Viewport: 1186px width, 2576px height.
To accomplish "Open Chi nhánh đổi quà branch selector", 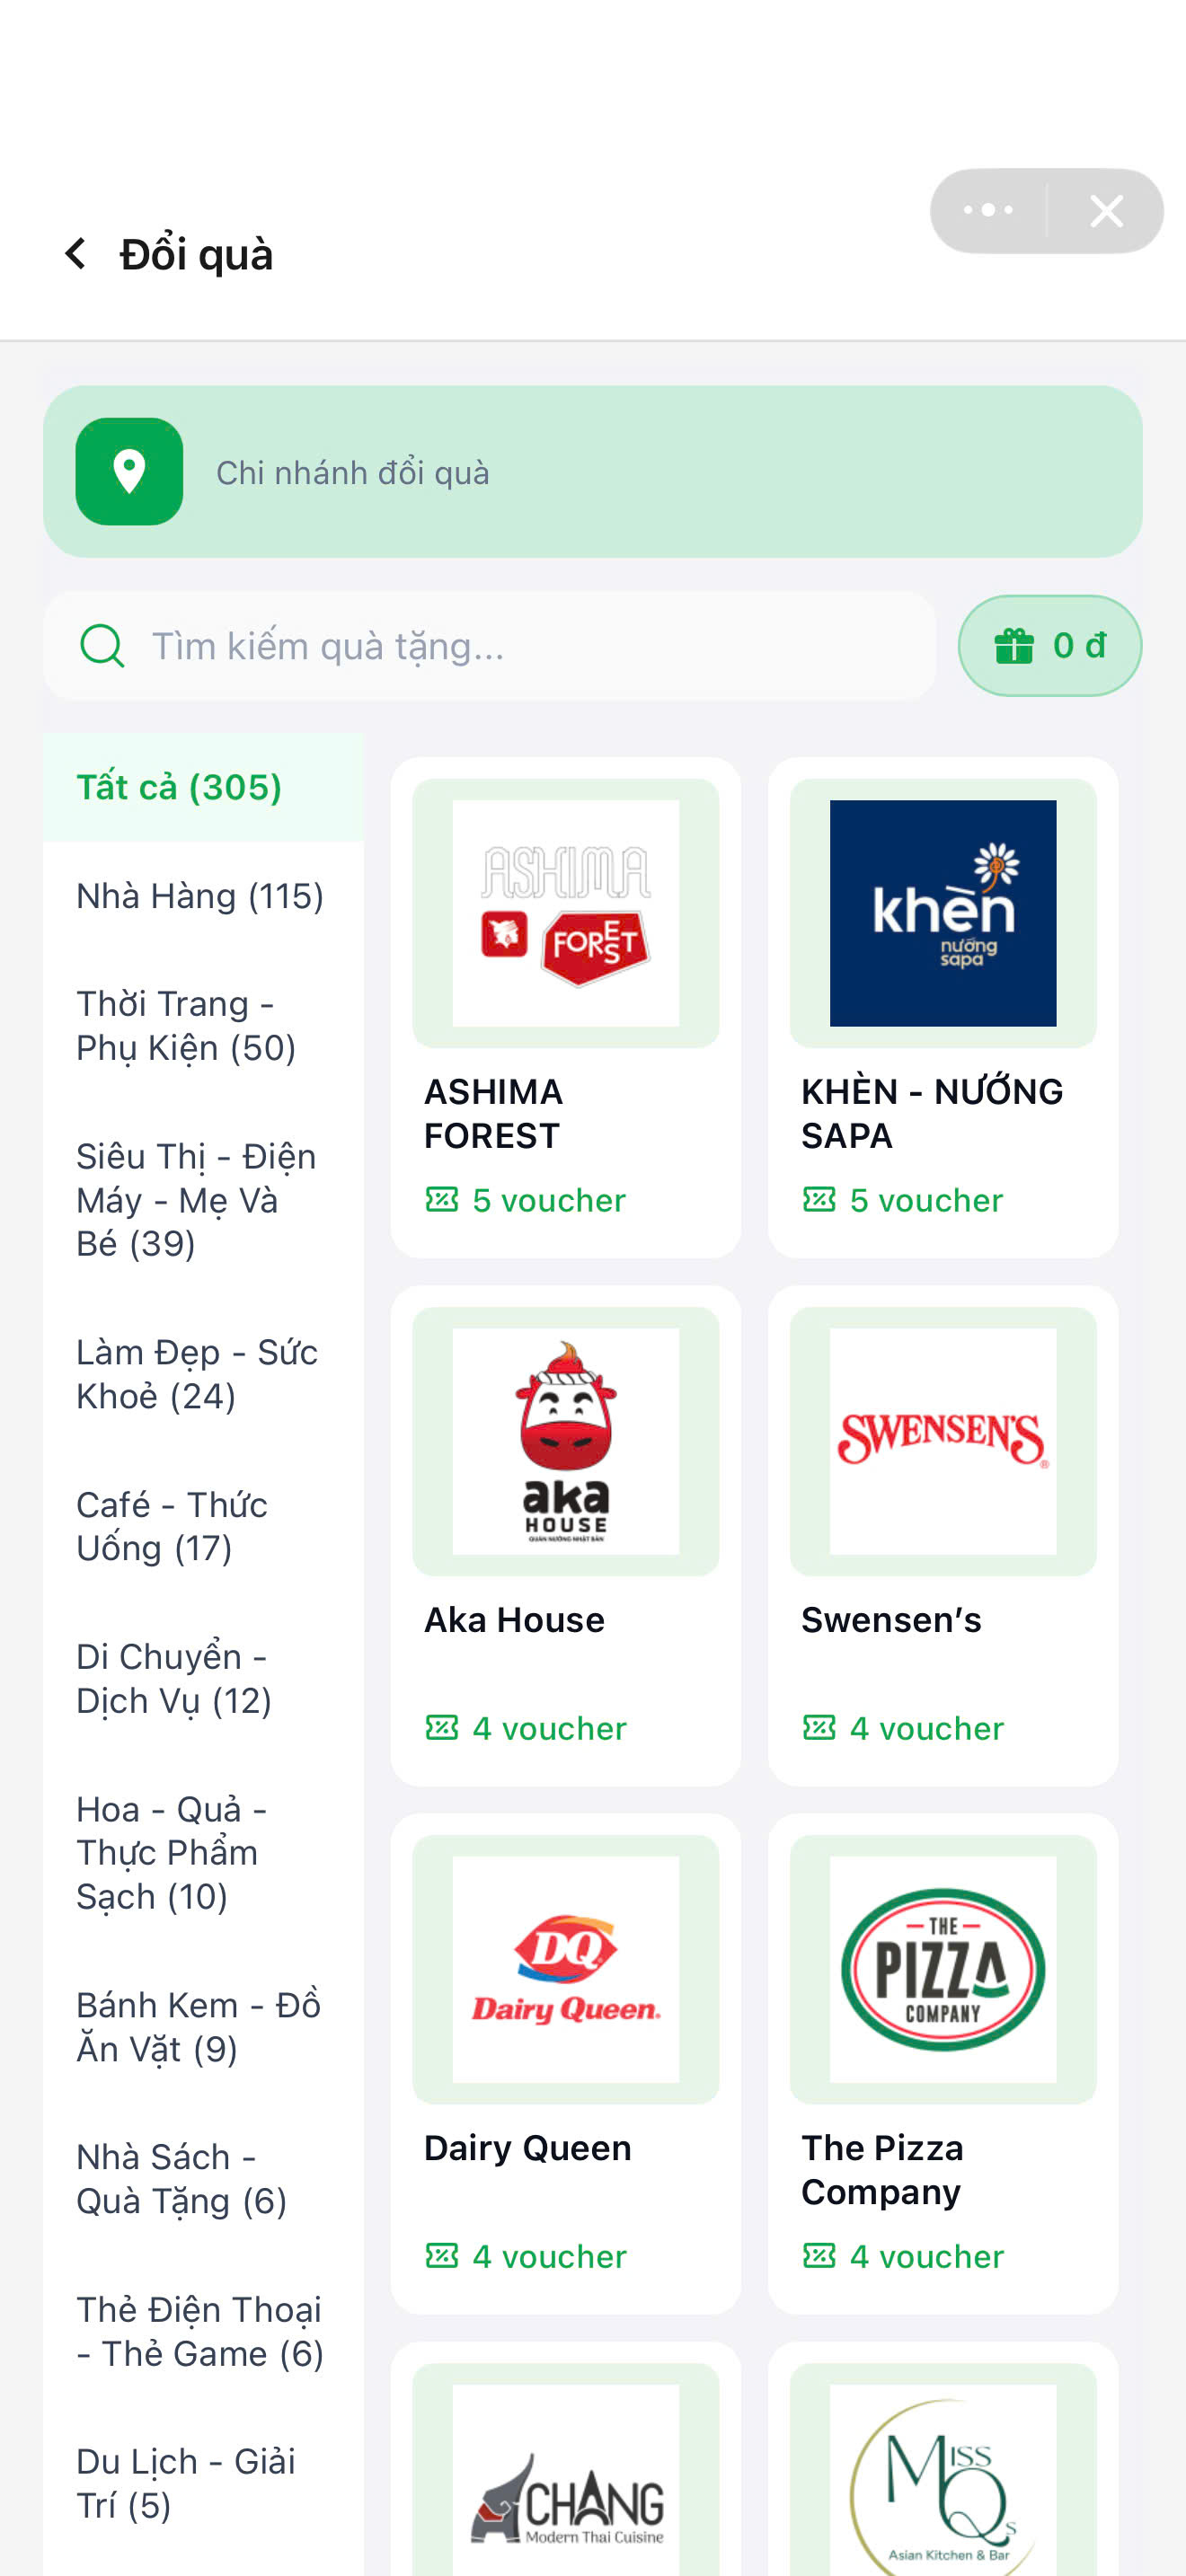I will point(592,471).
